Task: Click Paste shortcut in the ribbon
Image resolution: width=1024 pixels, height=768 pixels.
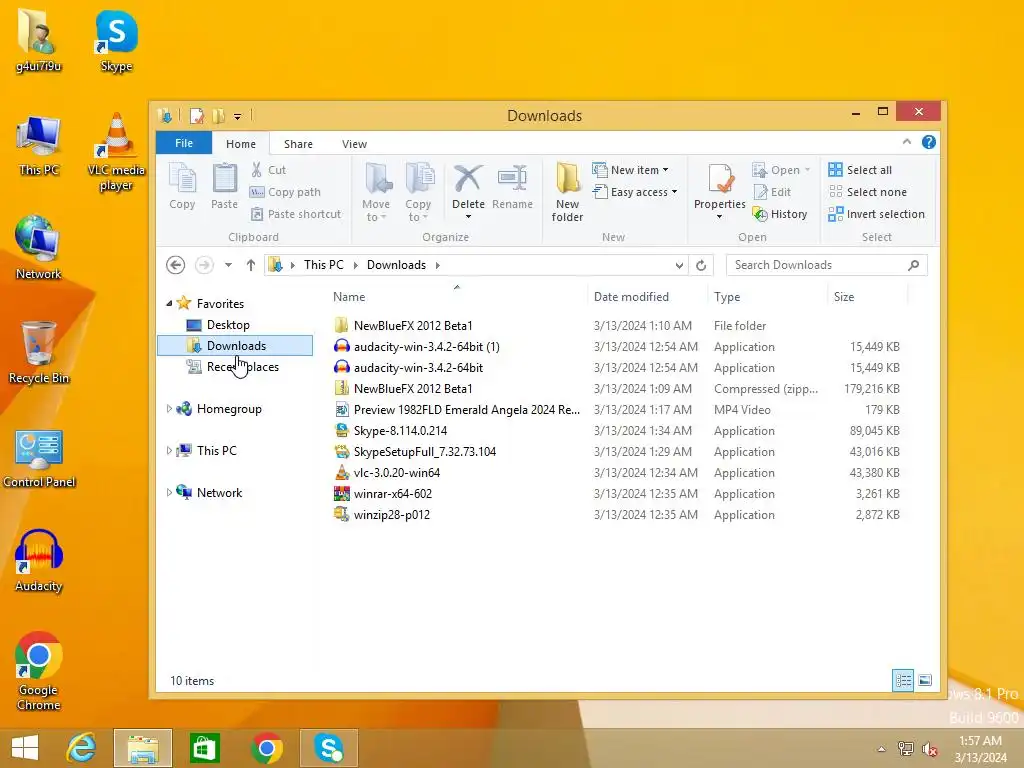Action: tap(296, 214)
